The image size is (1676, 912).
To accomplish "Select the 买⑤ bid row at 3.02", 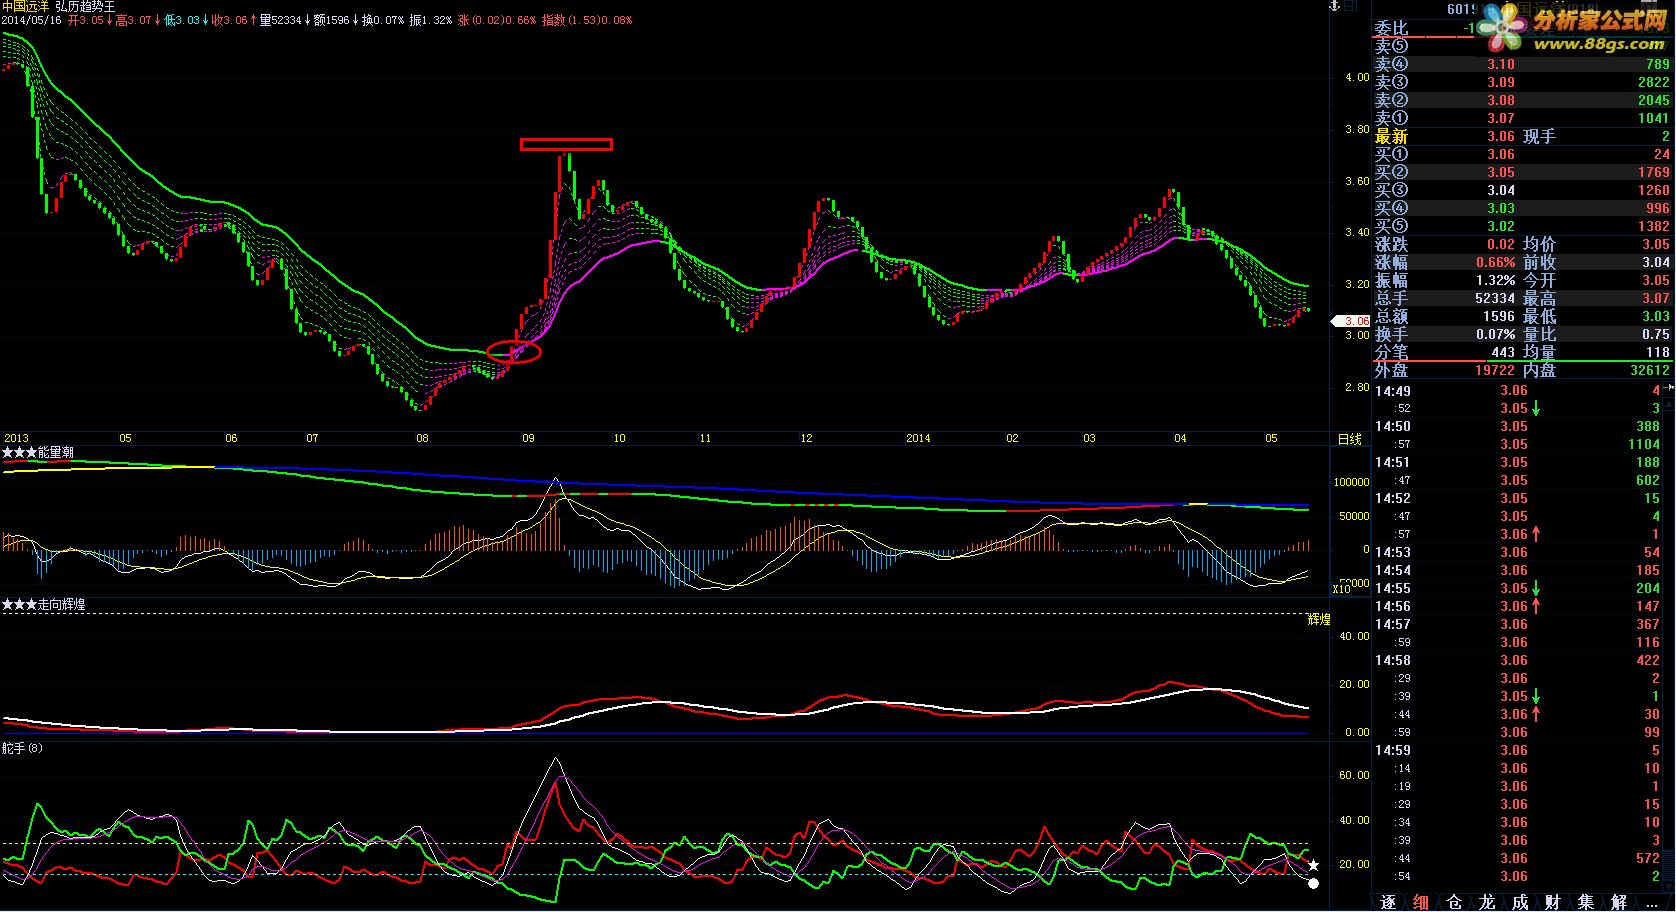I will click(x=1522, y=226).
